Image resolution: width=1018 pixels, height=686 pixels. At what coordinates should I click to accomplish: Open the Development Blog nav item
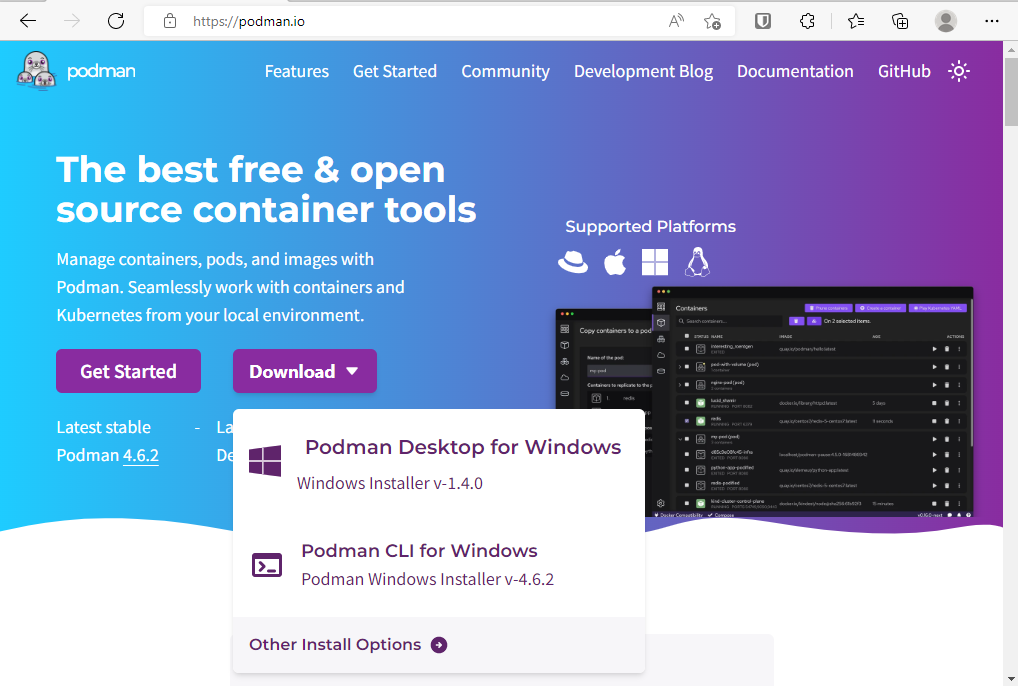pyautogui.click(x=643, y=71)
